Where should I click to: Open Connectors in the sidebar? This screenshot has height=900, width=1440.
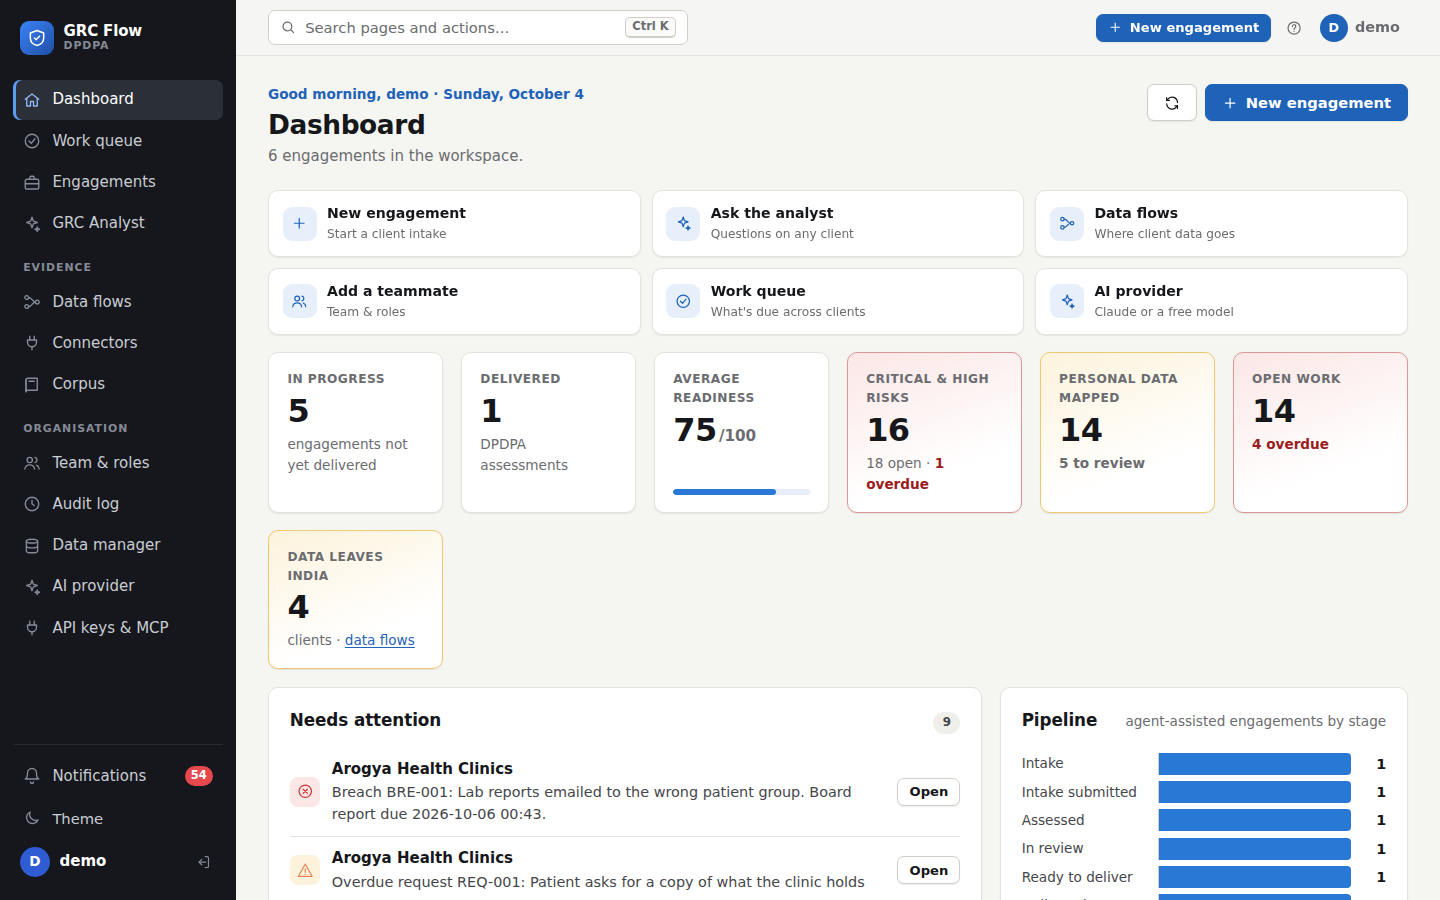pyautogui.click(x=118, y=343)
